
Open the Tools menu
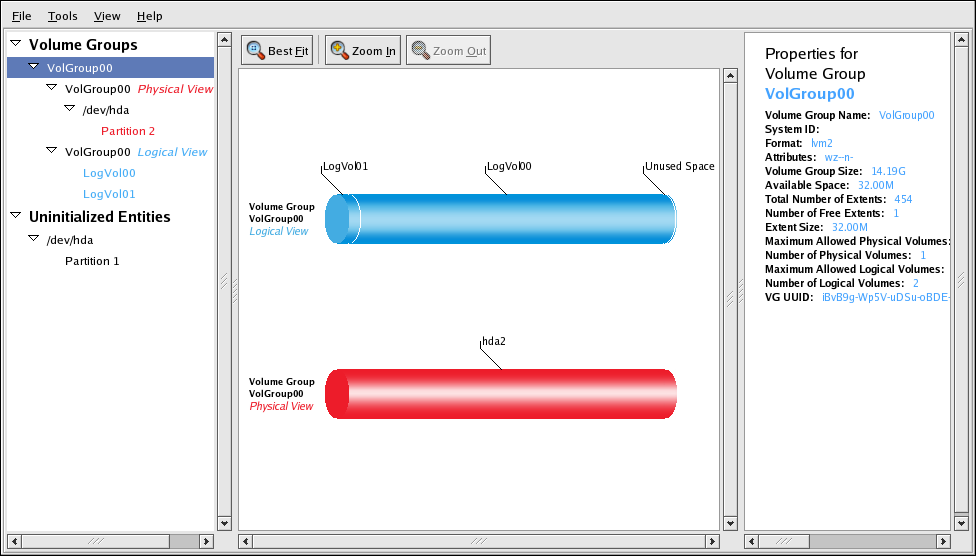click(62, 16)
